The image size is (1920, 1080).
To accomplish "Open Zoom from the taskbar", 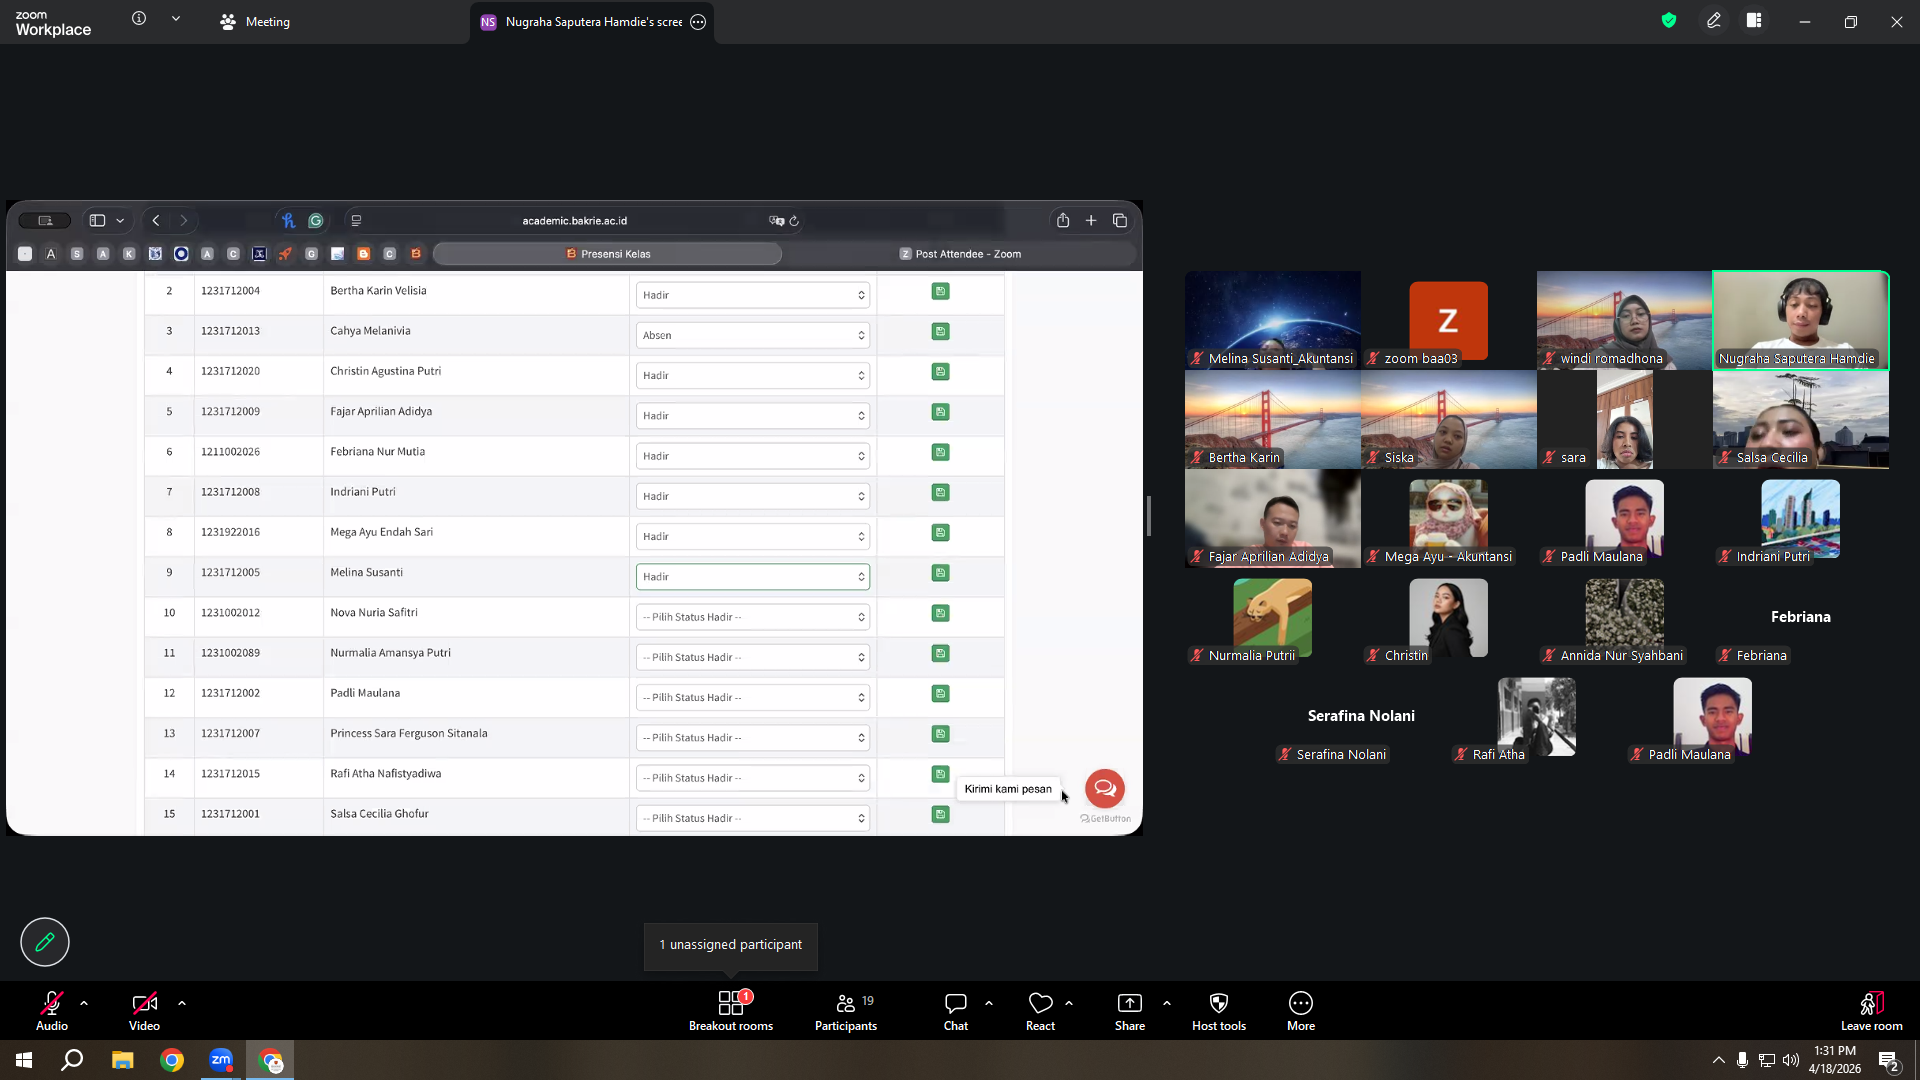I will [x=221, y=1060].
